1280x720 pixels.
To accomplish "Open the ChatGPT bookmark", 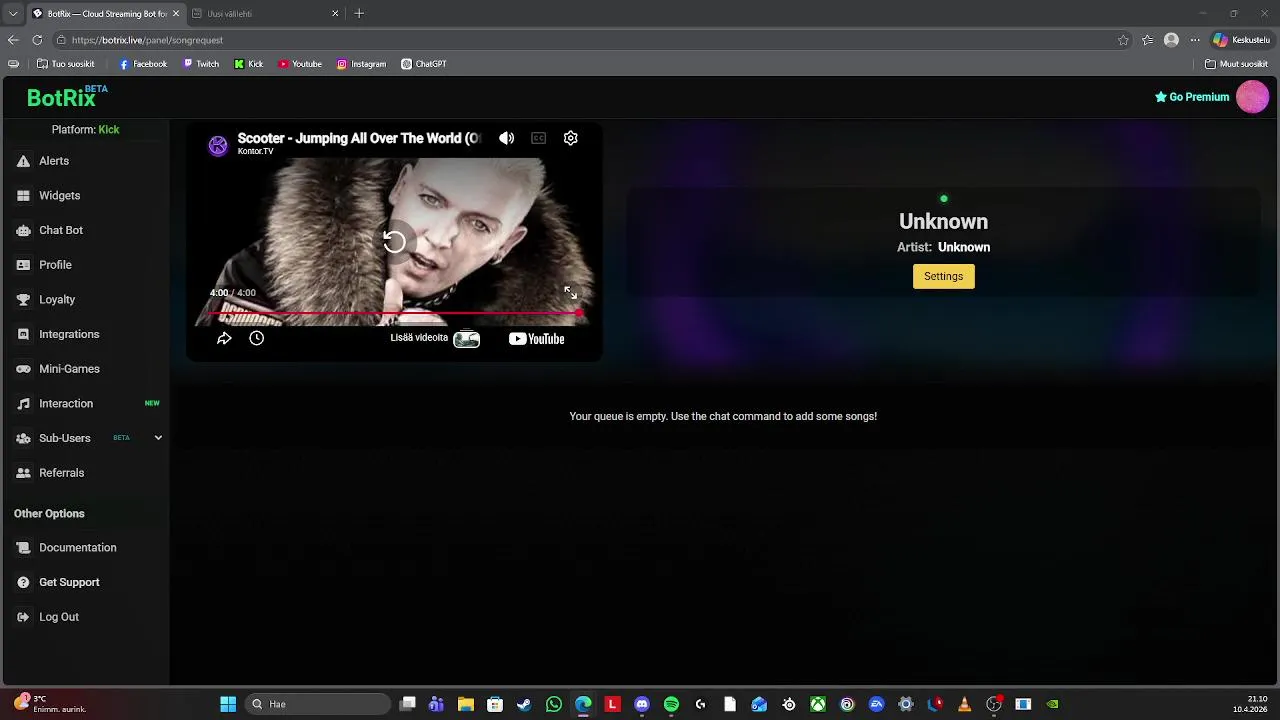I will 424,64.
